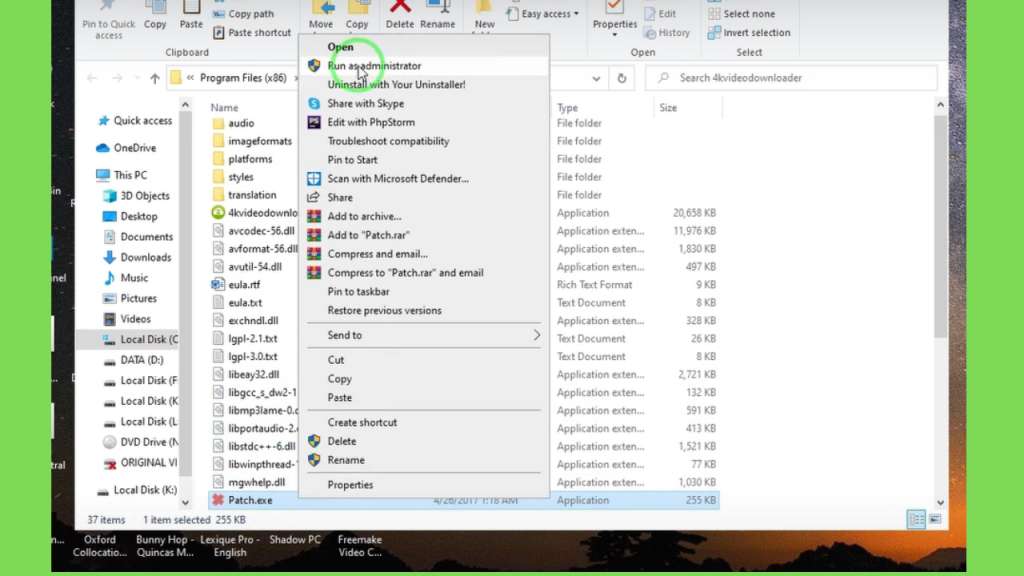Sort by the Type column header

click(568, 108)
